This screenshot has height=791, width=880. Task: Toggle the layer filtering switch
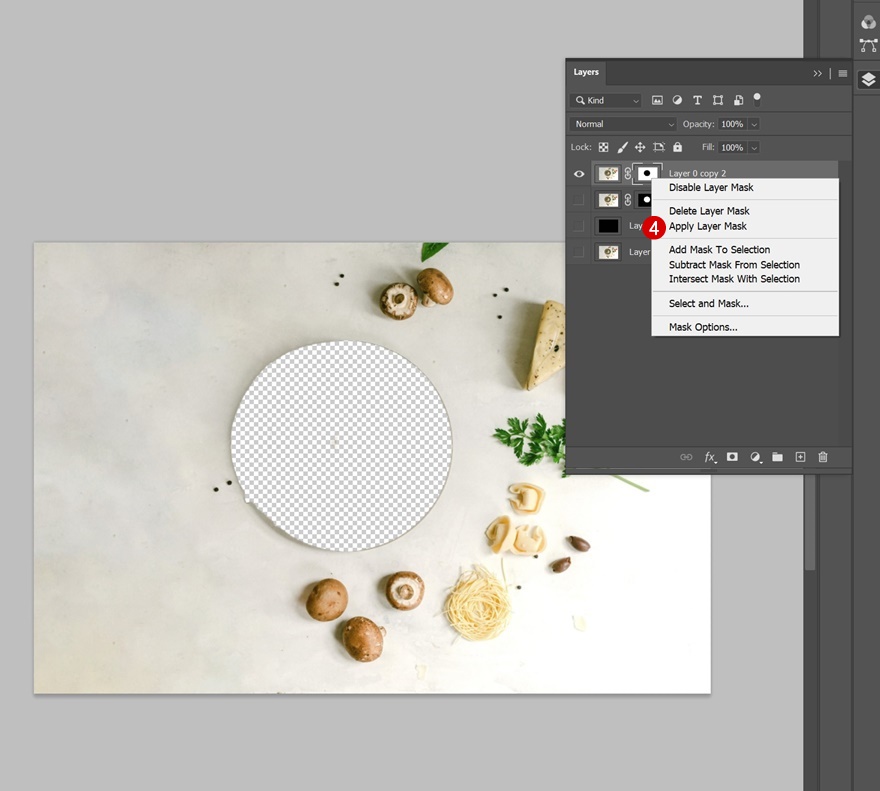tap(757, 99)
